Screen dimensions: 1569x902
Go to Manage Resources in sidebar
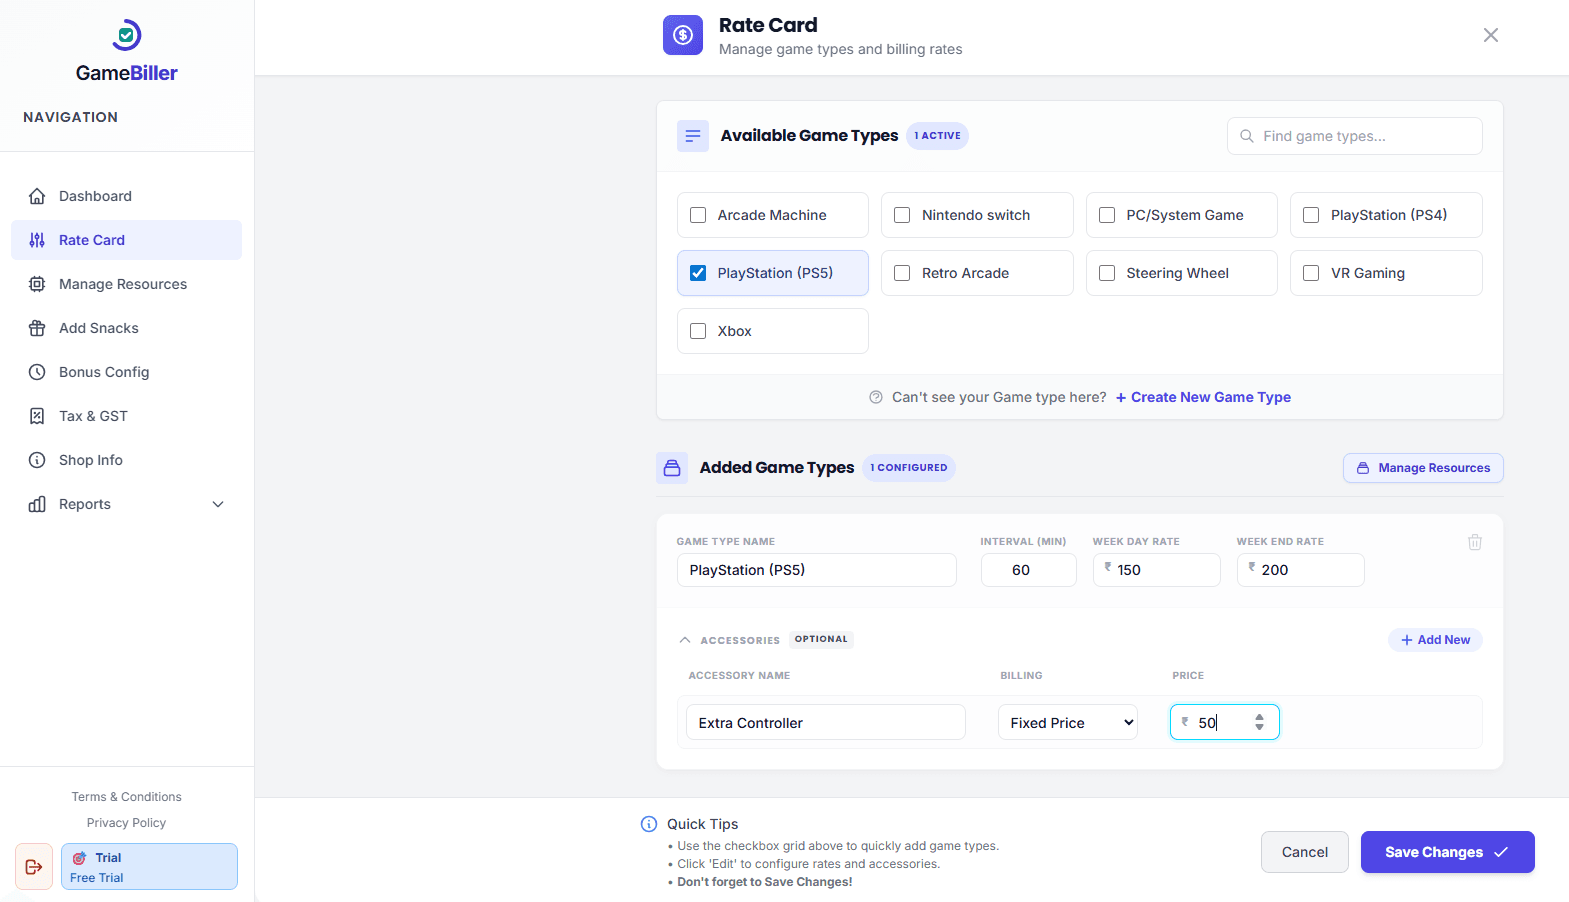pos(123,284)
